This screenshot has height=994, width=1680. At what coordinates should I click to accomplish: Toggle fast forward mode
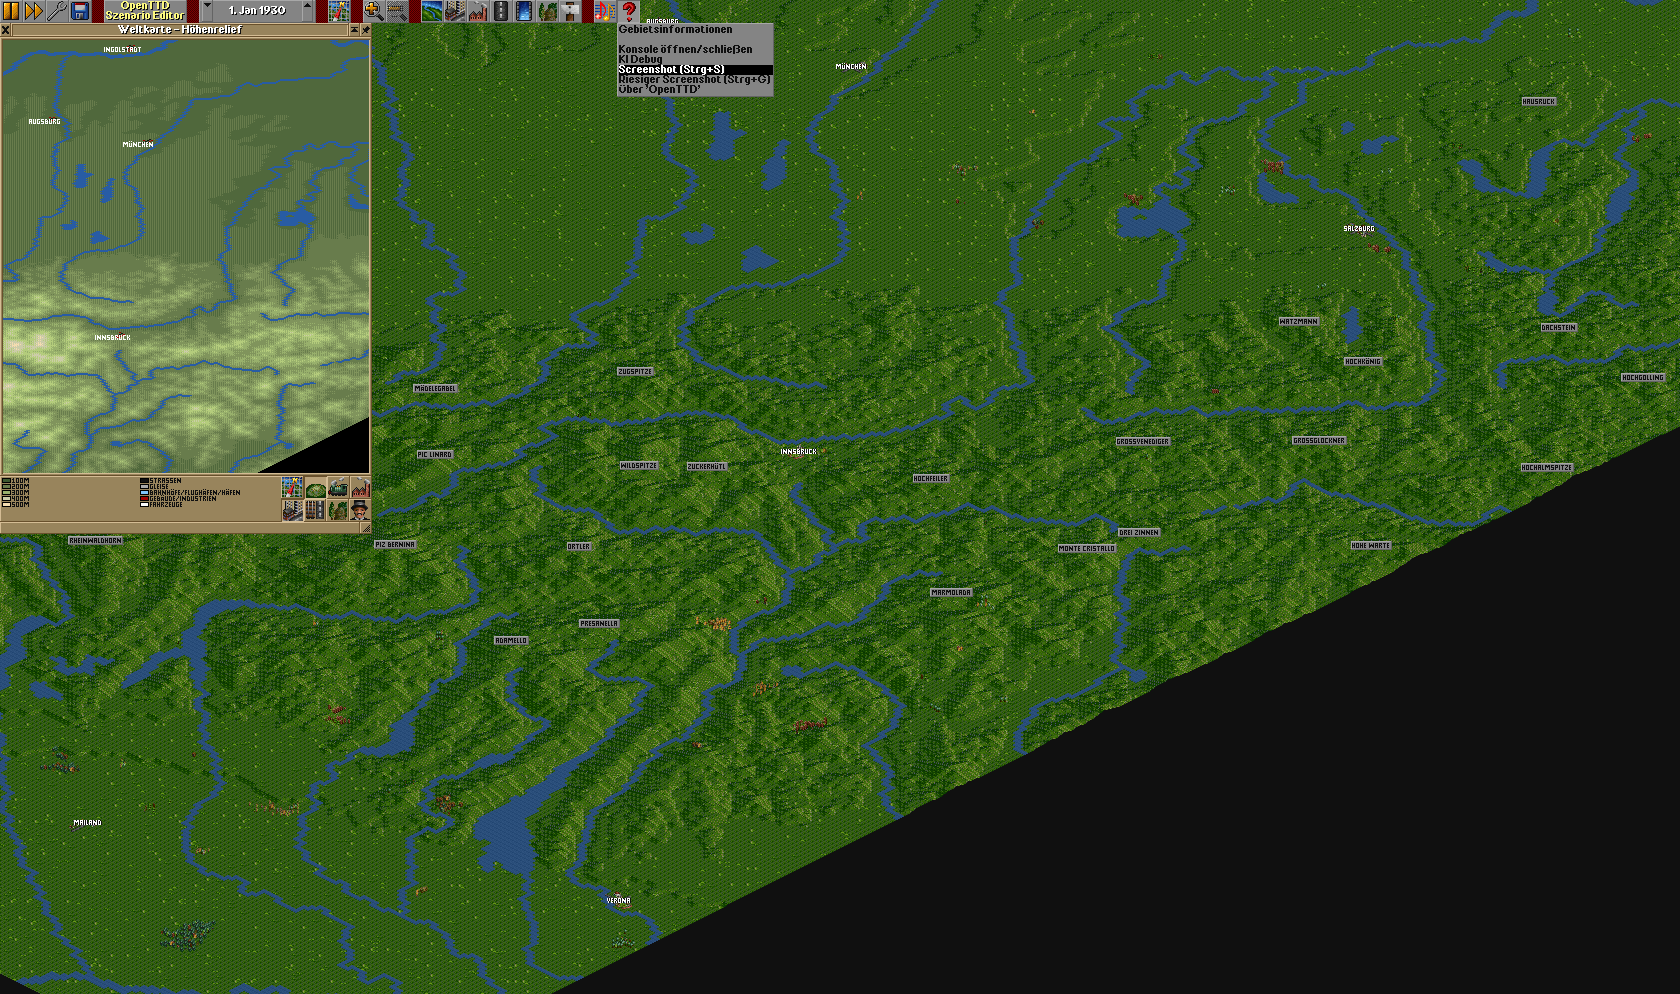tap(33, 11)
